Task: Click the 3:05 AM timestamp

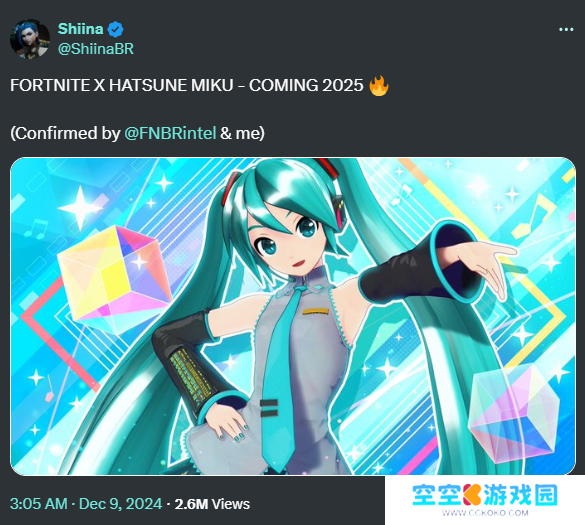Action: [39, 504]
